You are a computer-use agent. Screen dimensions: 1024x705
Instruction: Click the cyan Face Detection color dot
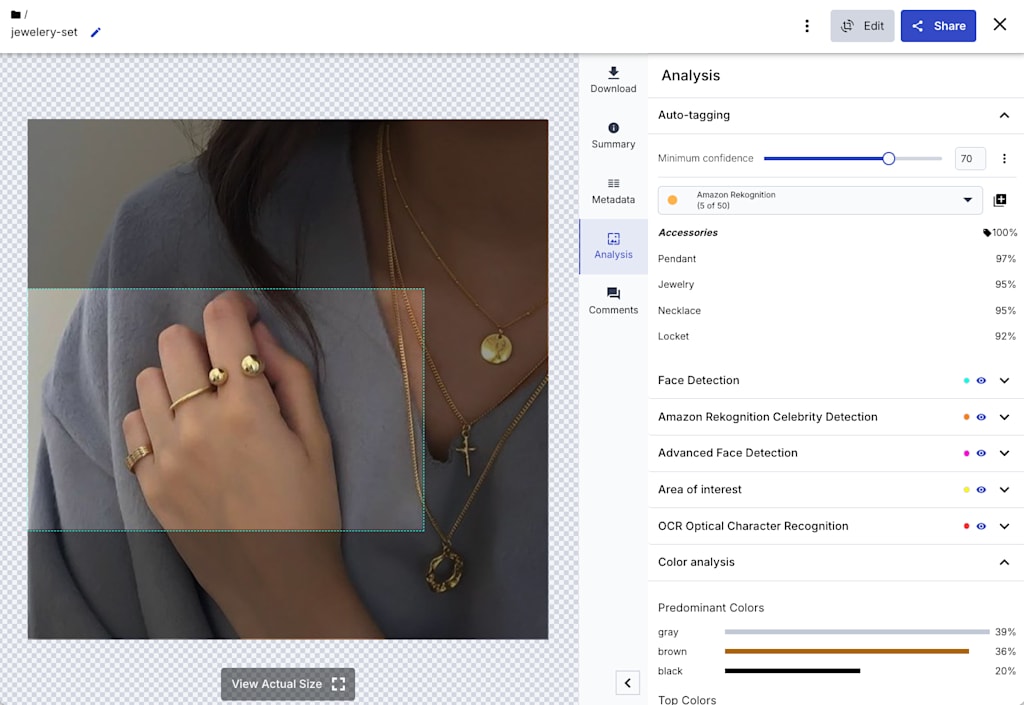(x=967, y=381)
